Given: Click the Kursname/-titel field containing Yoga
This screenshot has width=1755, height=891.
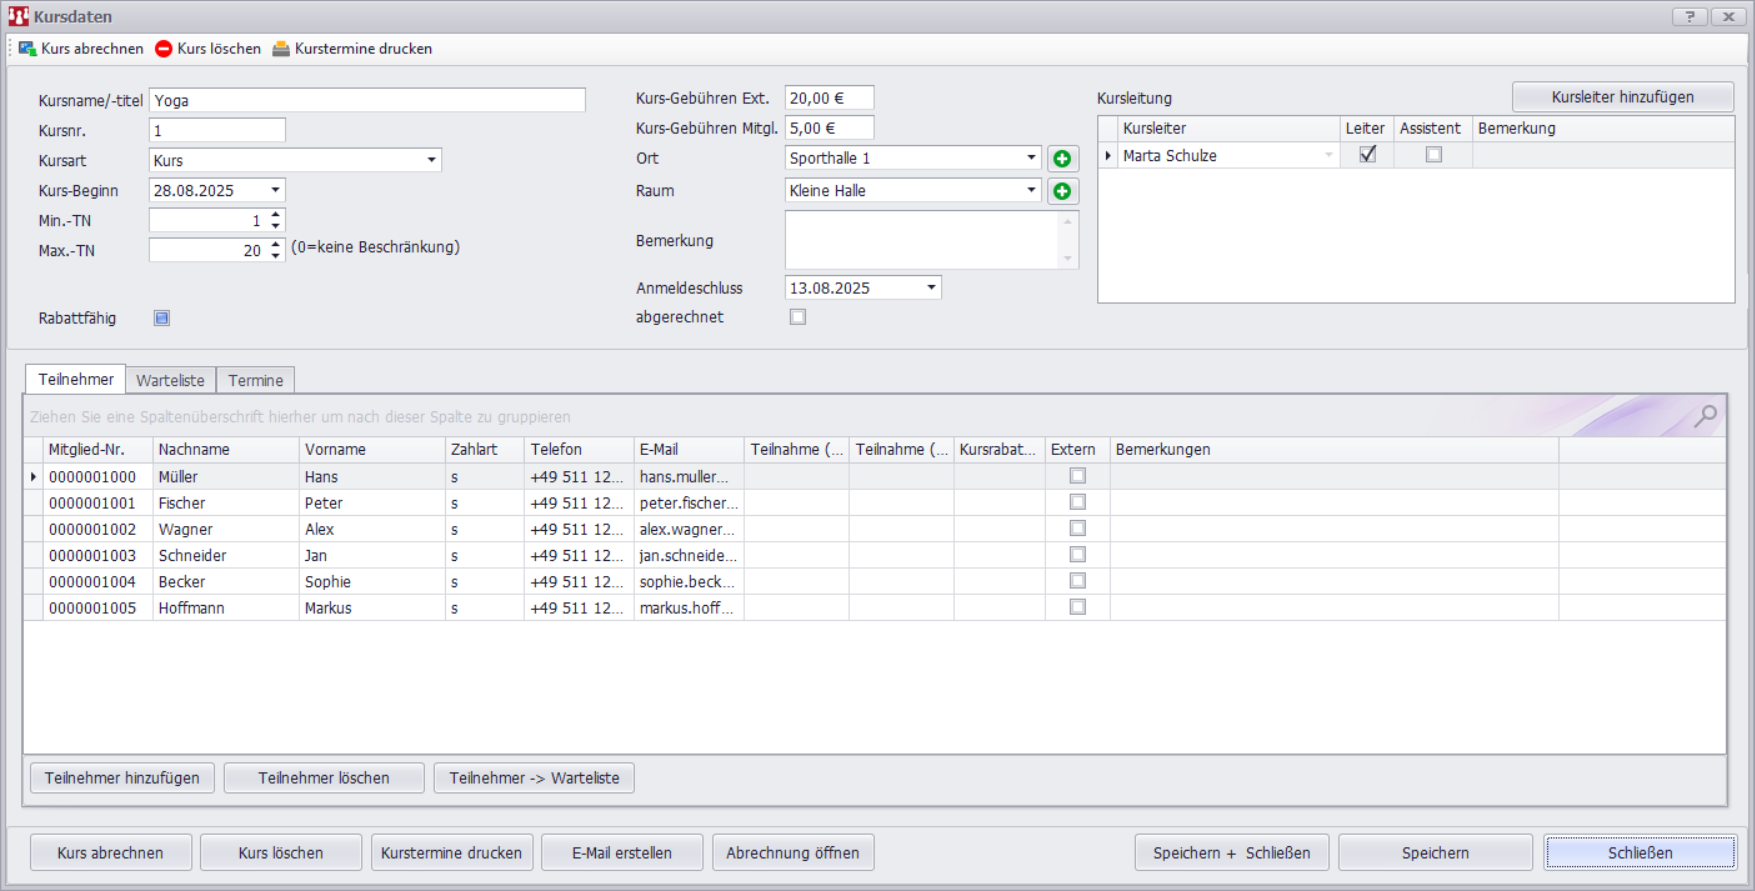Looking at the screenshot, I should (367, 100).
